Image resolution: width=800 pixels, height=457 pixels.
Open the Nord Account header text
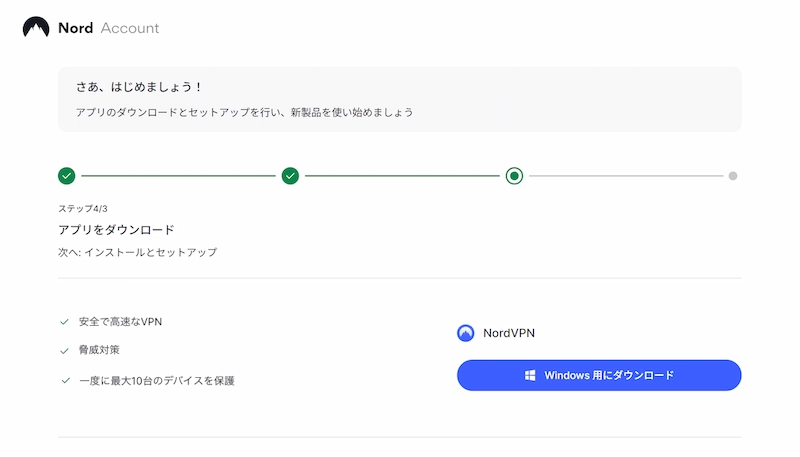[109, 28]
